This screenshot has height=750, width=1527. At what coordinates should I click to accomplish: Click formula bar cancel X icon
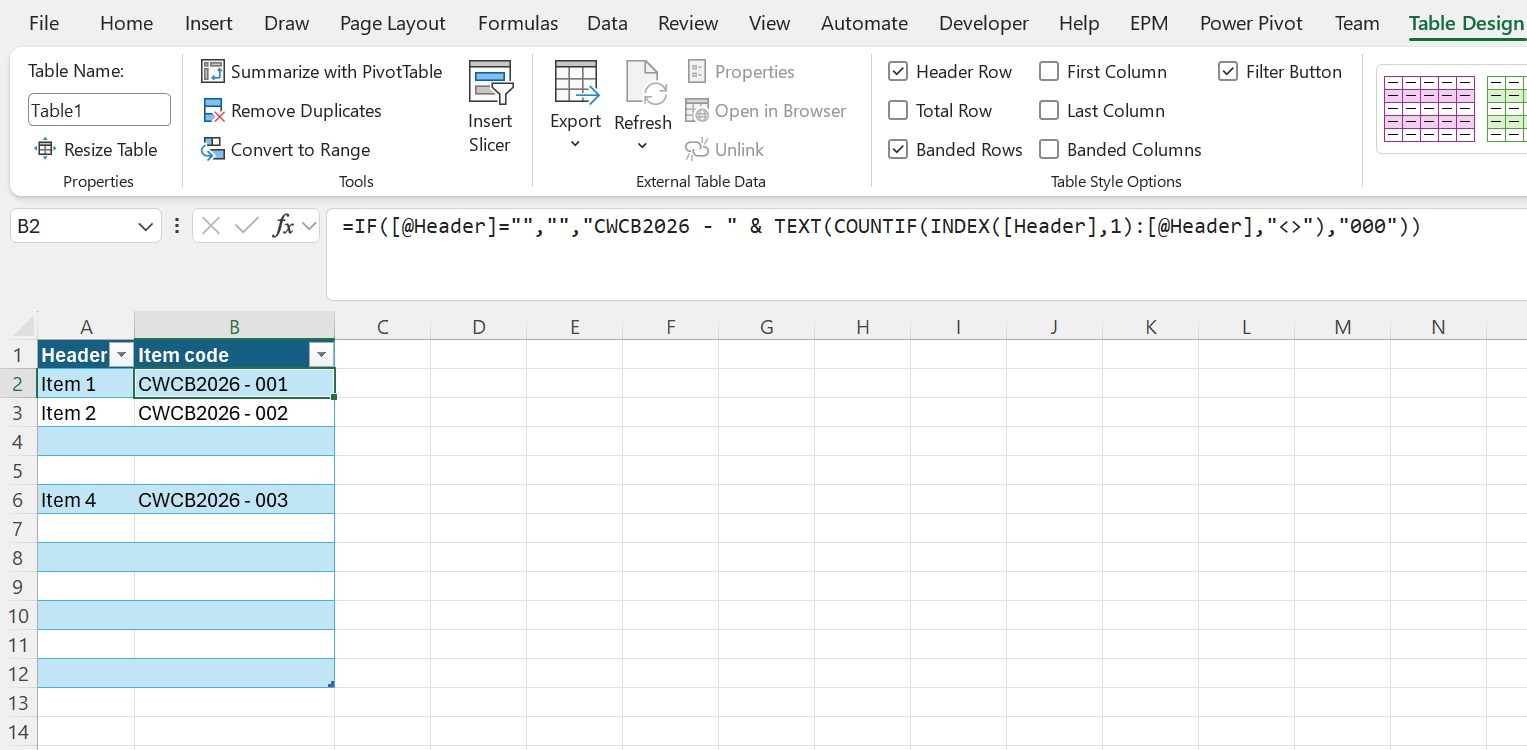(x=211, y=226)
